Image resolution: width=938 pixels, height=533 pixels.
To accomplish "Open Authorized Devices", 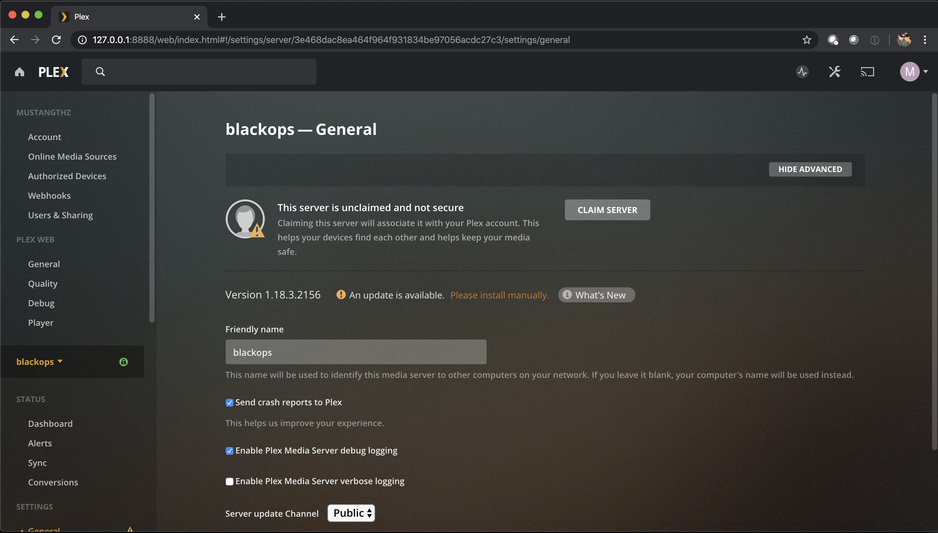I will (x=67, y=176).
